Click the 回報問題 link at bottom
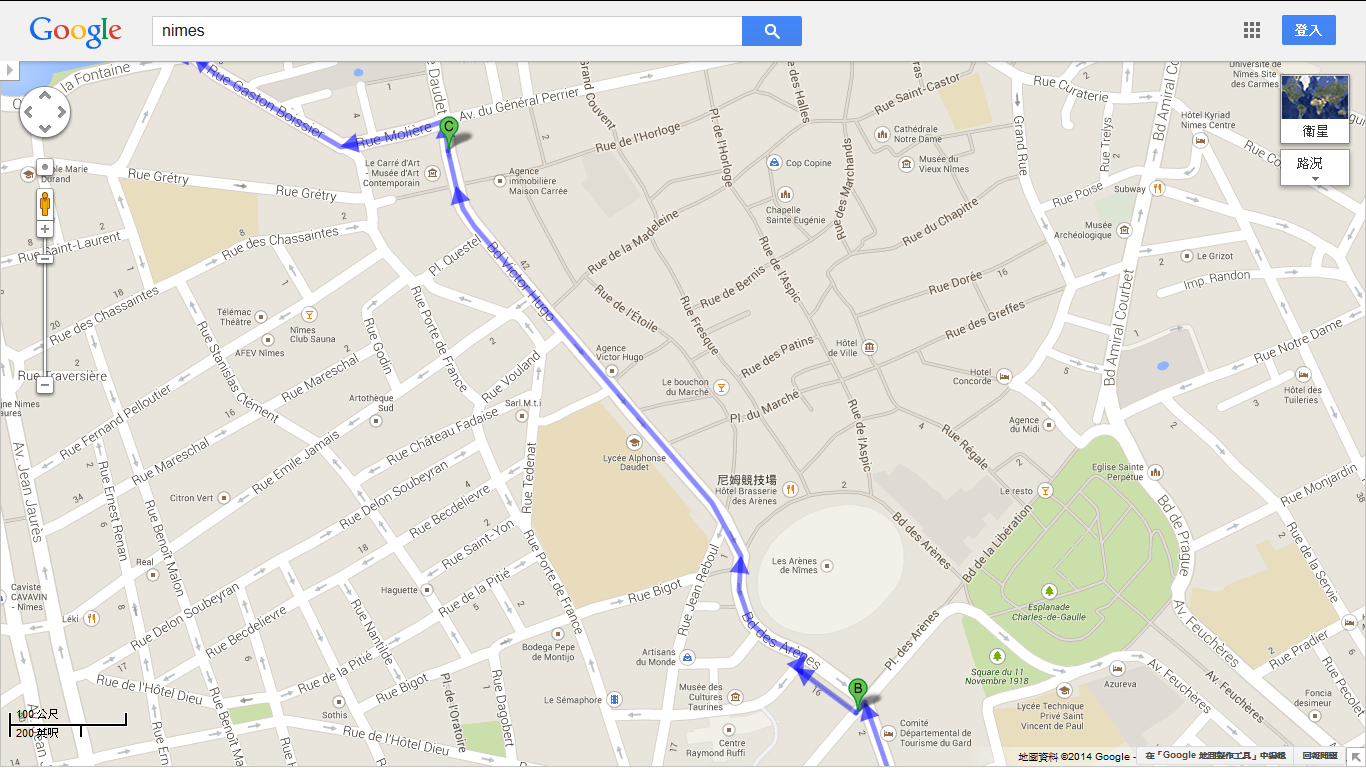 click(1320, 757)
